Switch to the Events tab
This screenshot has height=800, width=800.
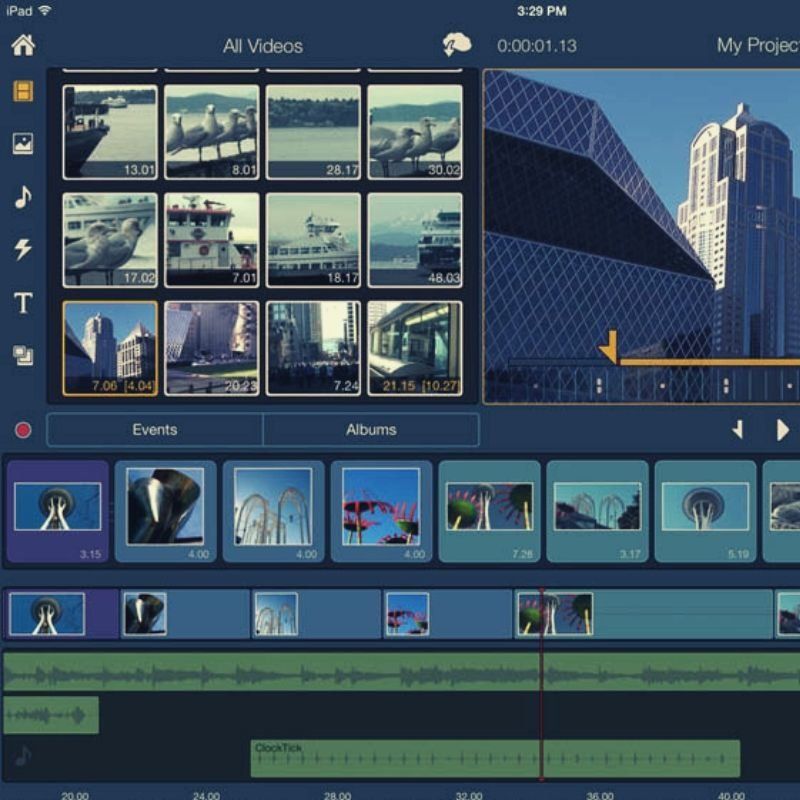tap(155, 430)
